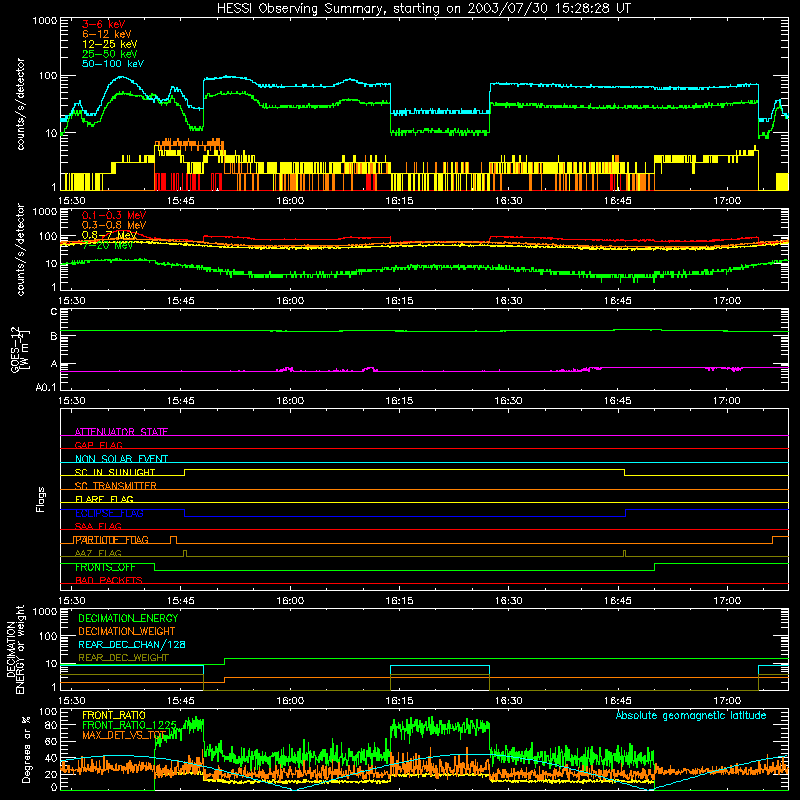This screenshot has height=800, width=800.
Task: Click the 16:15 time tick under the Flags panel
Action: 399,601
